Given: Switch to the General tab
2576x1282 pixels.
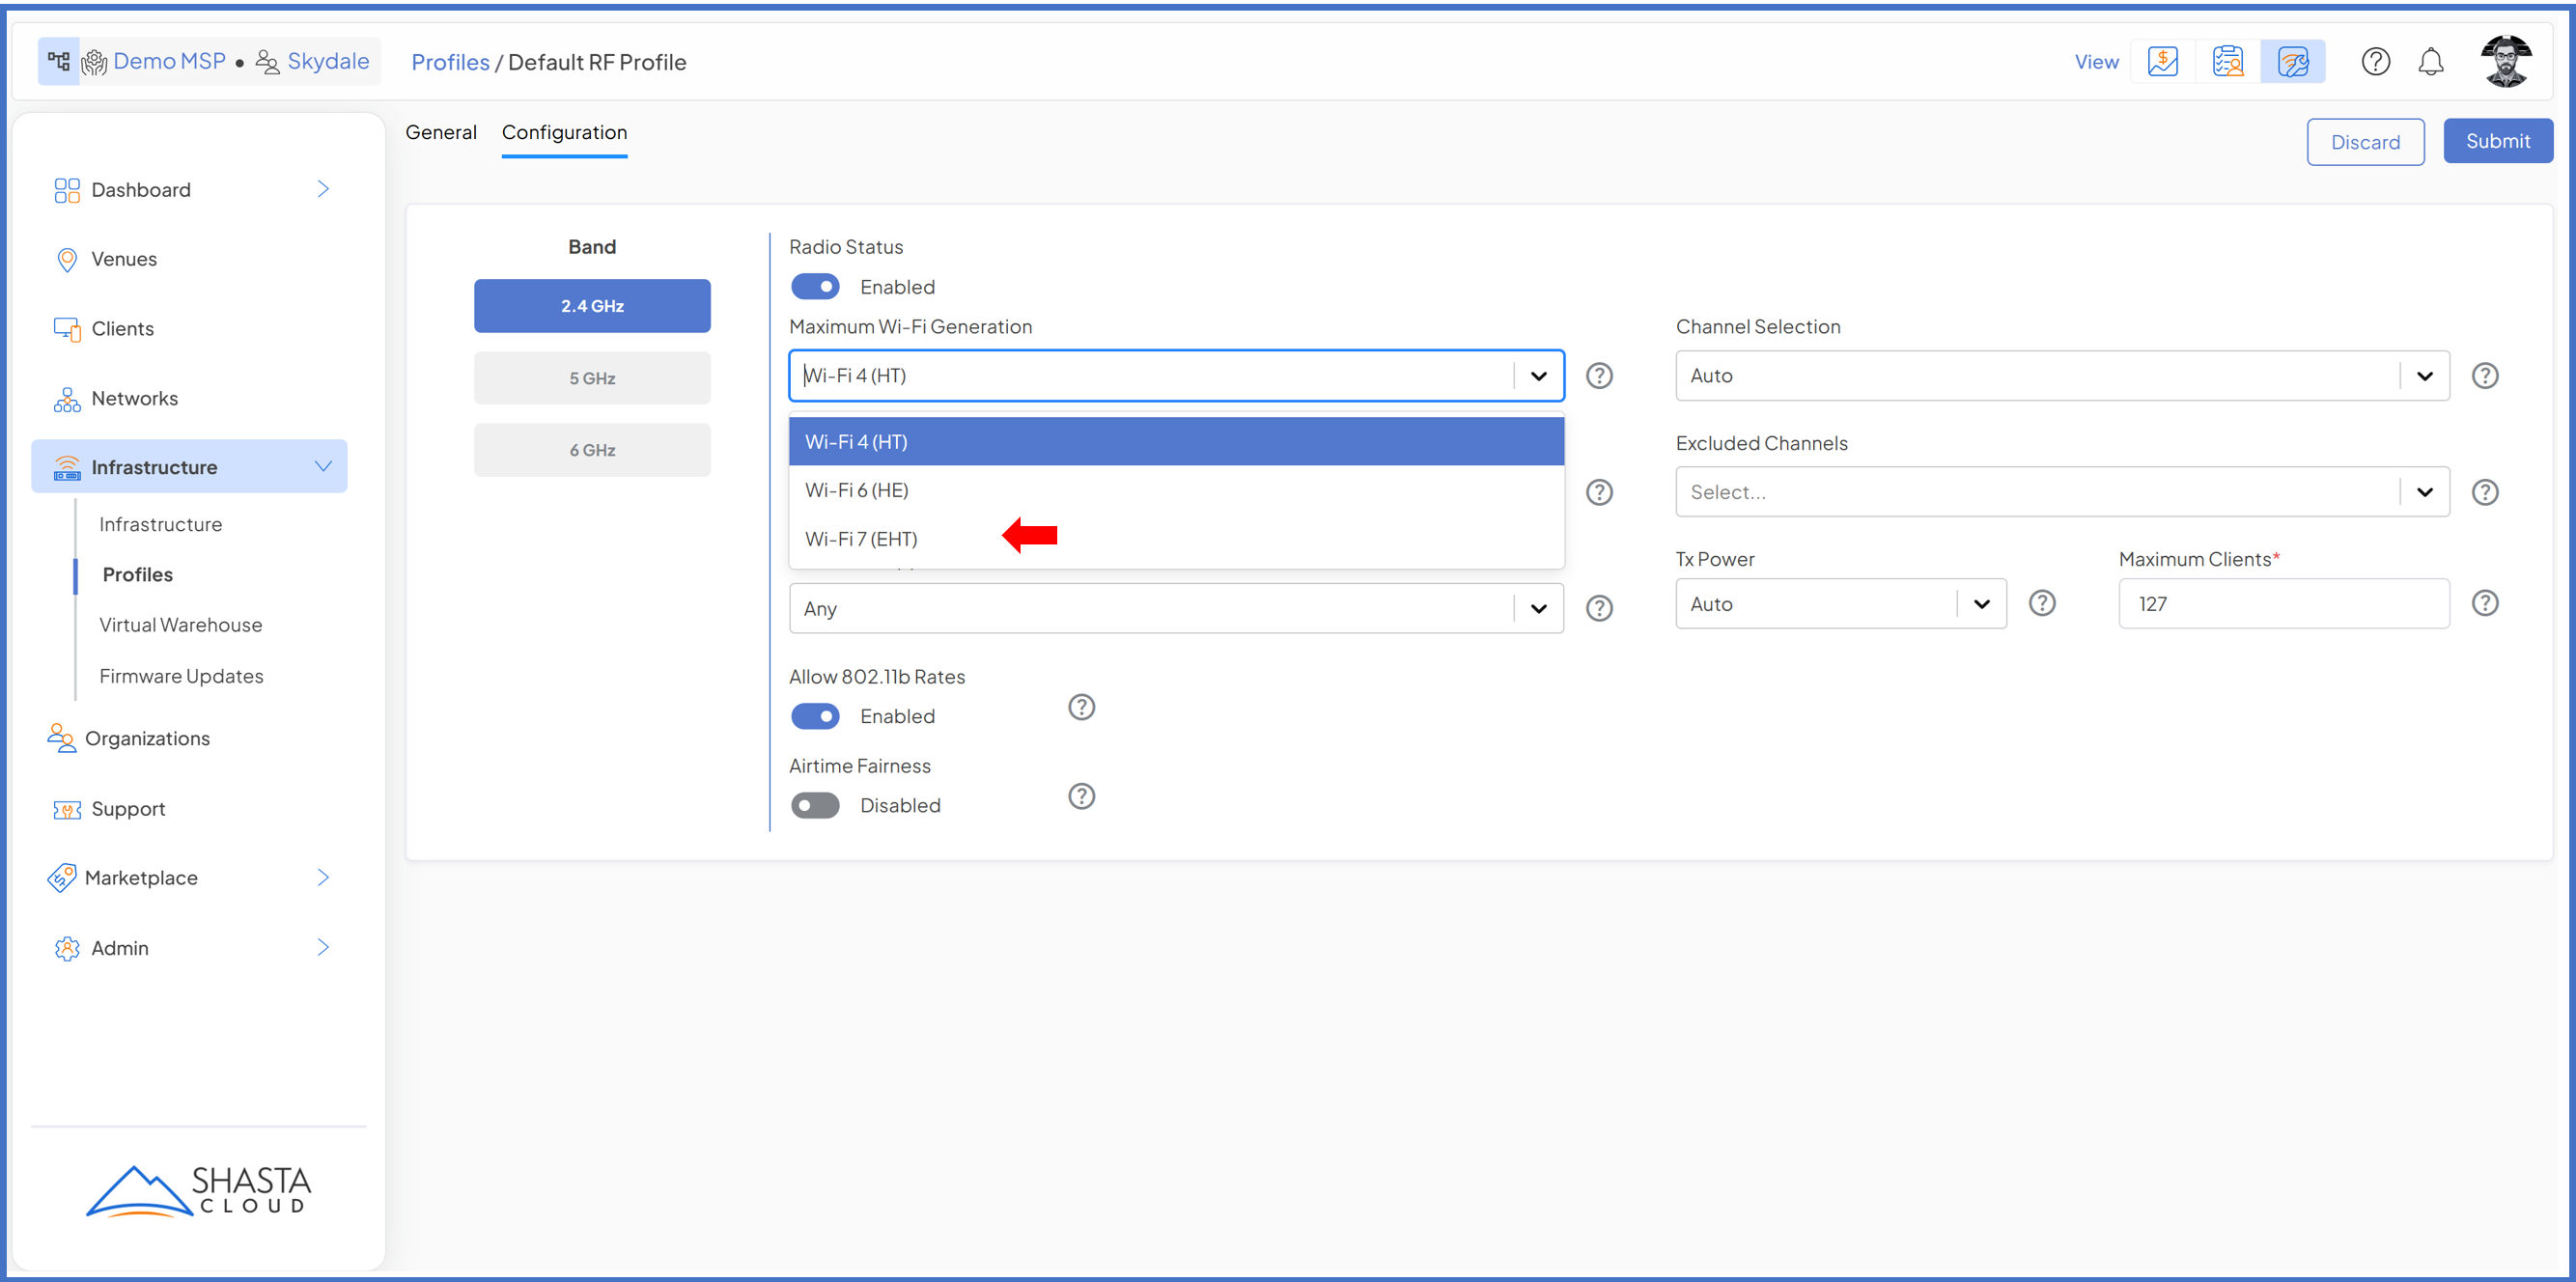Looking at the screenshot, I should tap(440, 133).
